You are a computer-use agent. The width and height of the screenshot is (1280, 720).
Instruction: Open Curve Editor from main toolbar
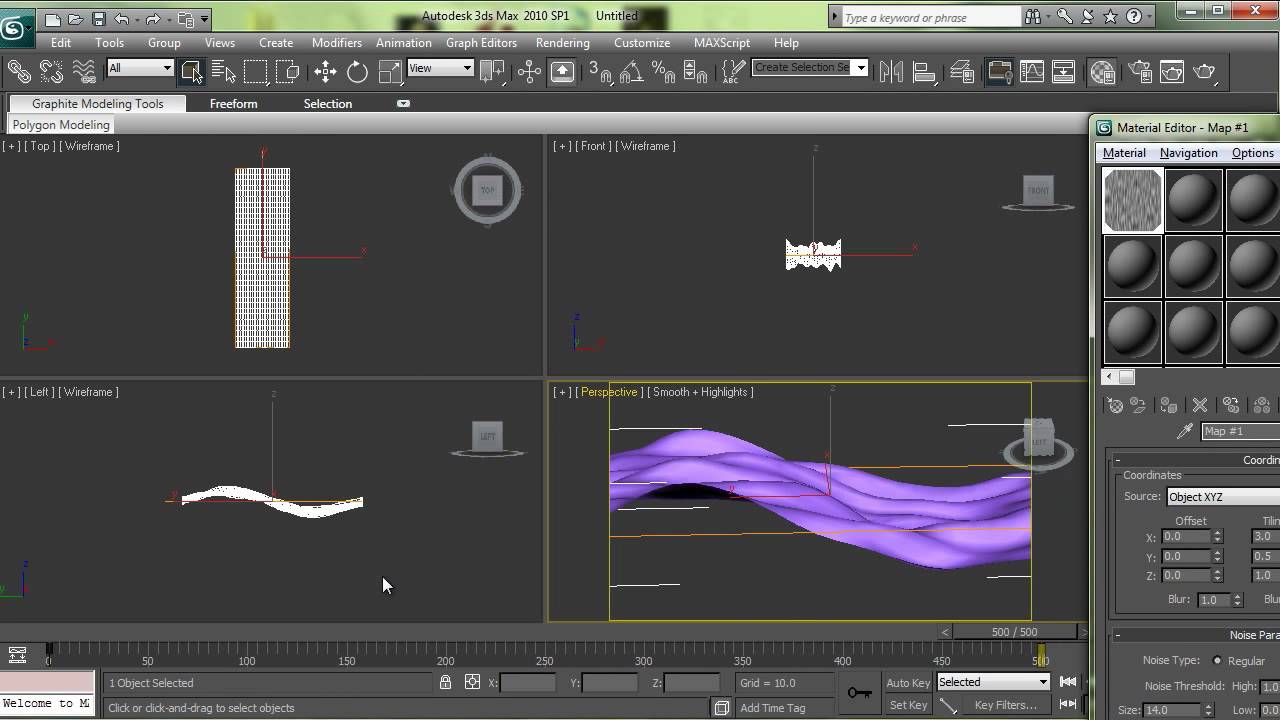[x=1031, y=71]
